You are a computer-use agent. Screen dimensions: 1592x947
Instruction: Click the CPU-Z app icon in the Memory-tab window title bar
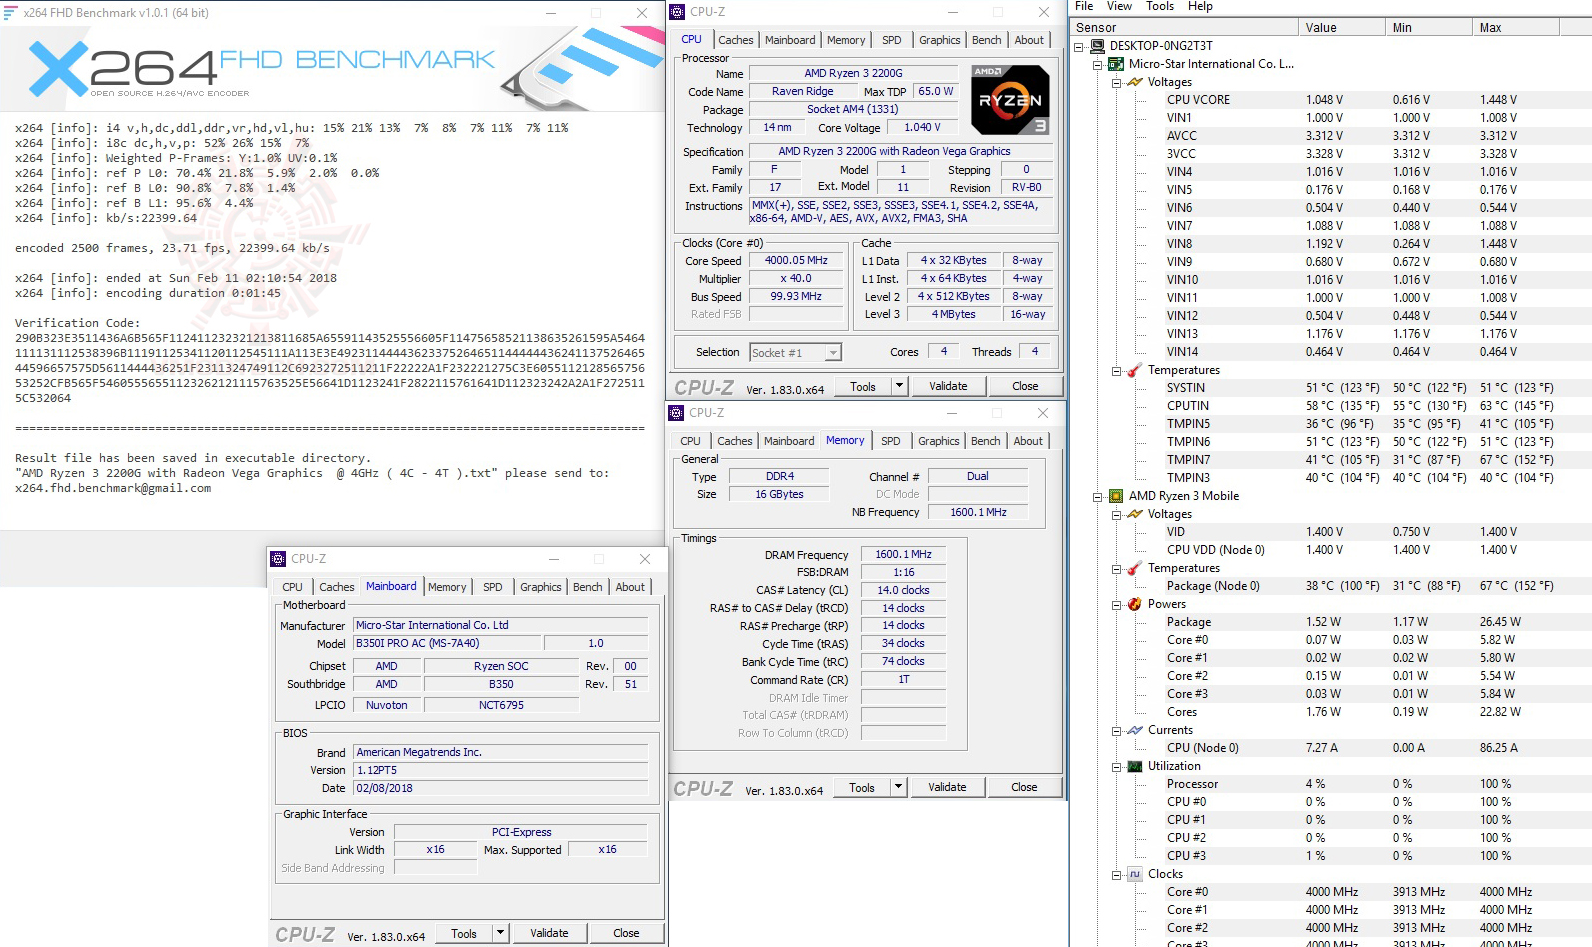(x=676, y=413)
